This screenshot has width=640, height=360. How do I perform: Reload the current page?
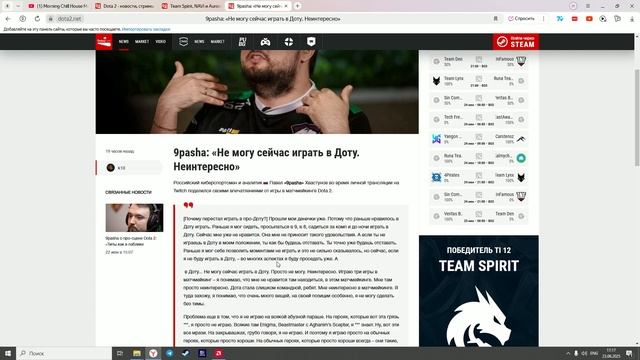(37, 19)
